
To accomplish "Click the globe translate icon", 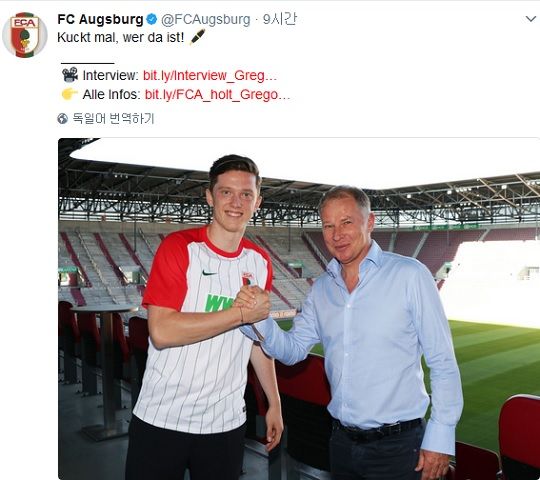I will pos(62,119).
